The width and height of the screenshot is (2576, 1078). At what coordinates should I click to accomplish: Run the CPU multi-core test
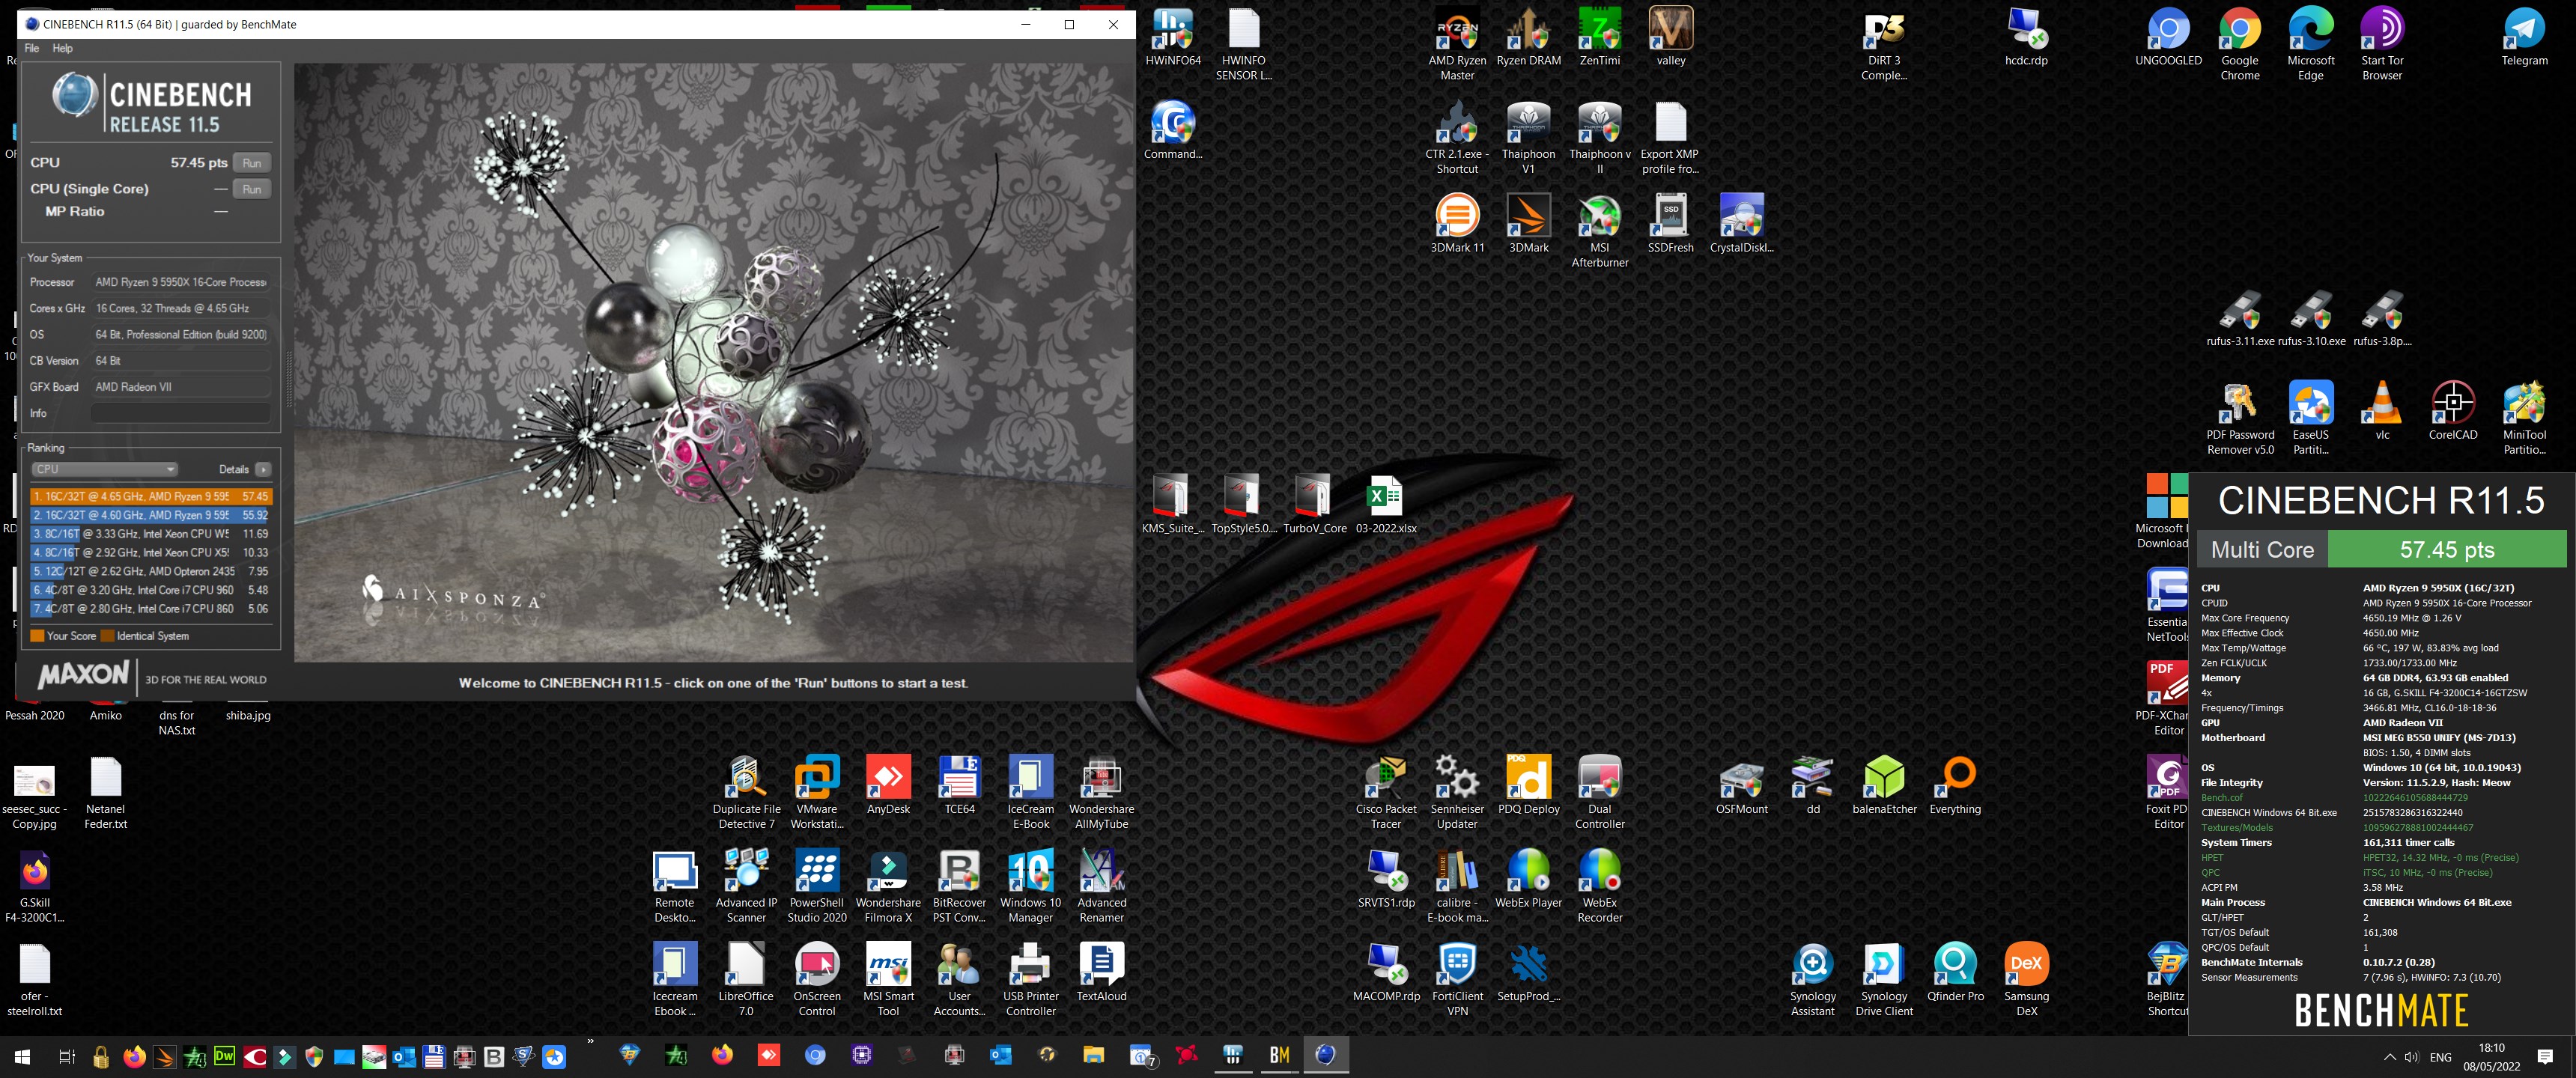click(x=252, y=163)
